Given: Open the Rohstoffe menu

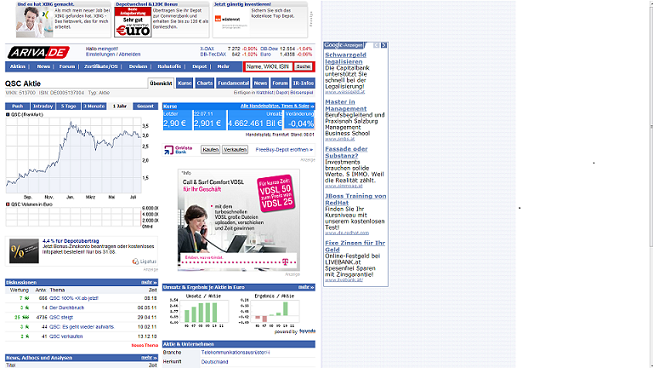Looking at the screenshot, I should pyautogui.click(x=169, y=67).
